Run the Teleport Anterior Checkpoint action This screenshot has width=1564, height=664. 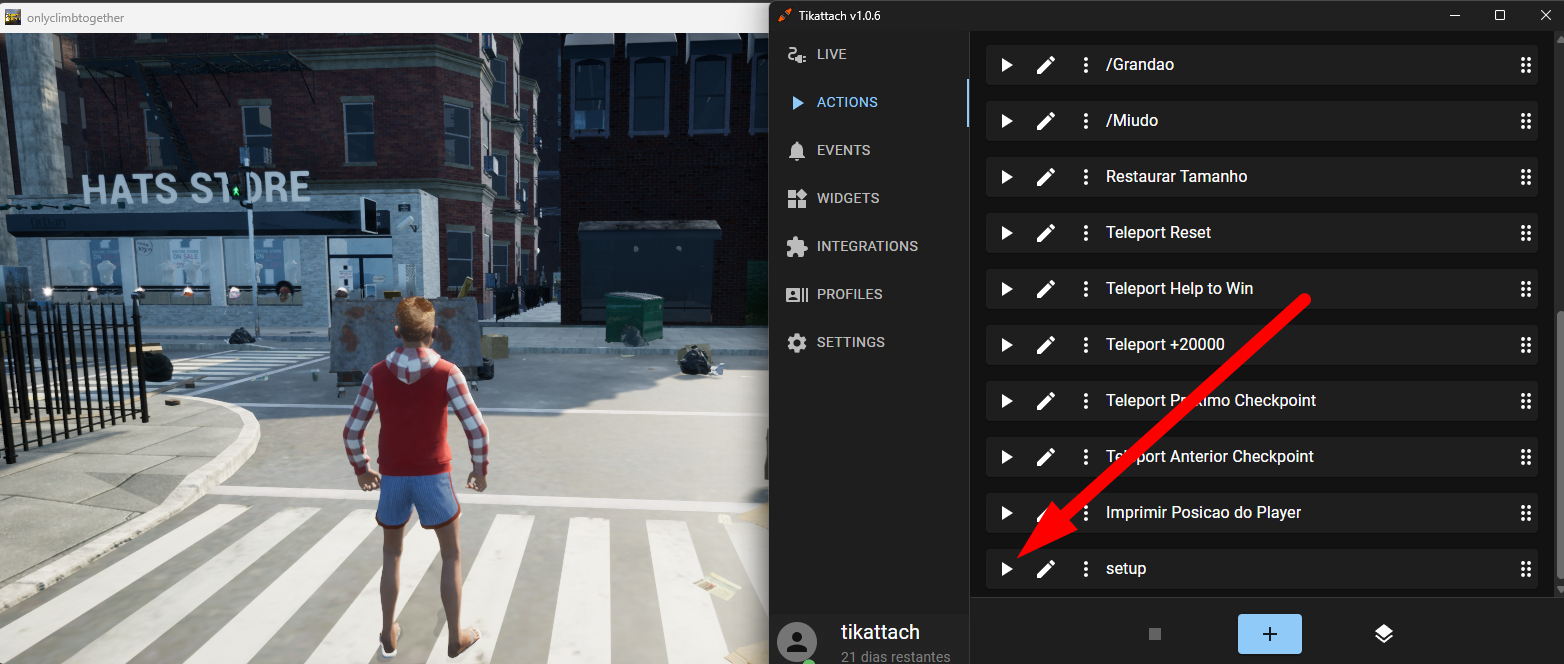1007,457
